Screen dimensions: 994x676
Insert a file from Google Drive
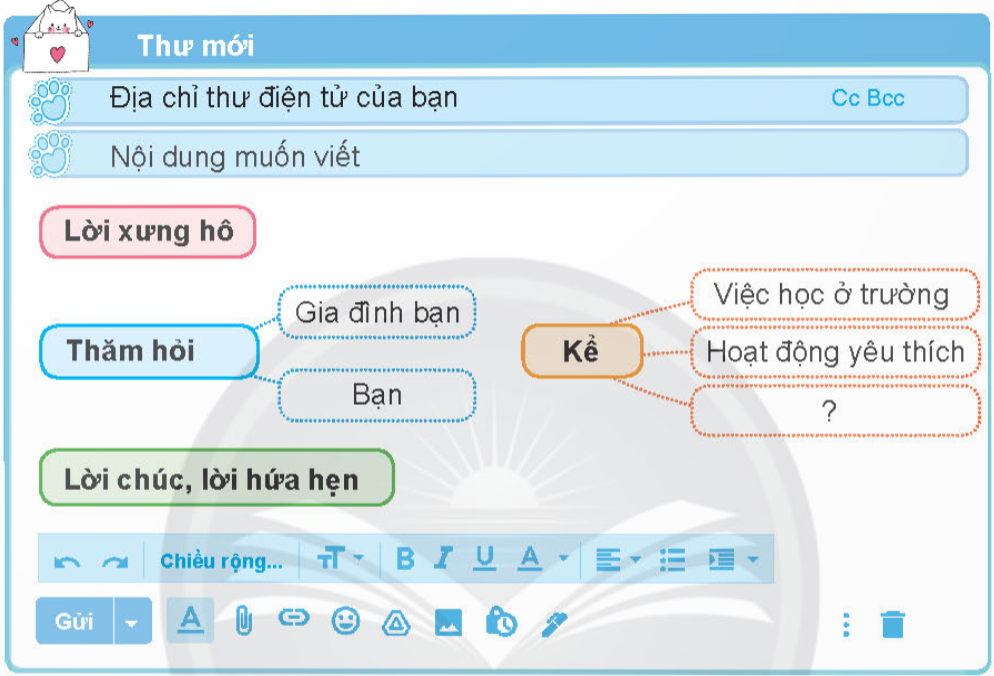(396, 622)
